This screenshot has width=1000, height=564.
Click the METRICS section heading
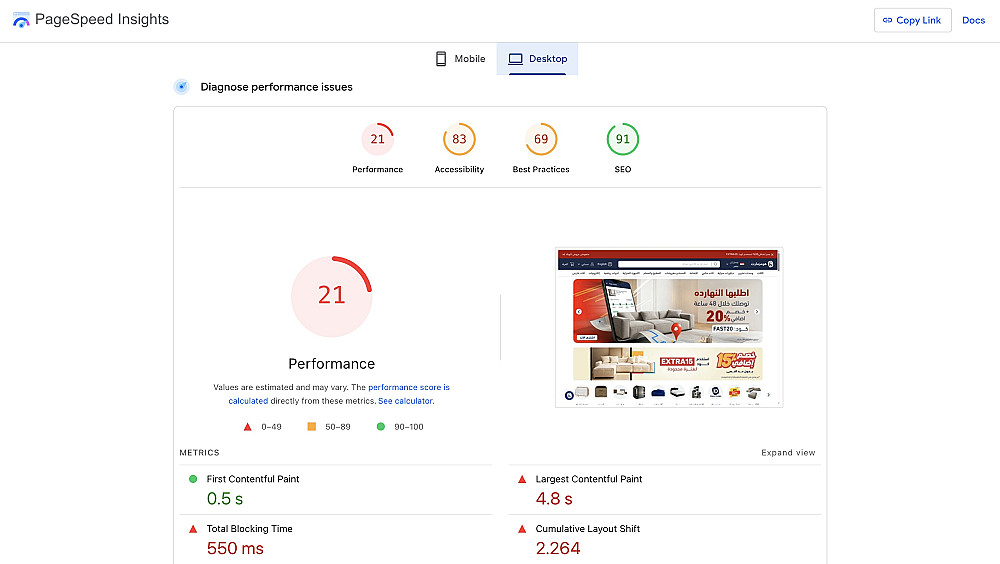point(199,452)
